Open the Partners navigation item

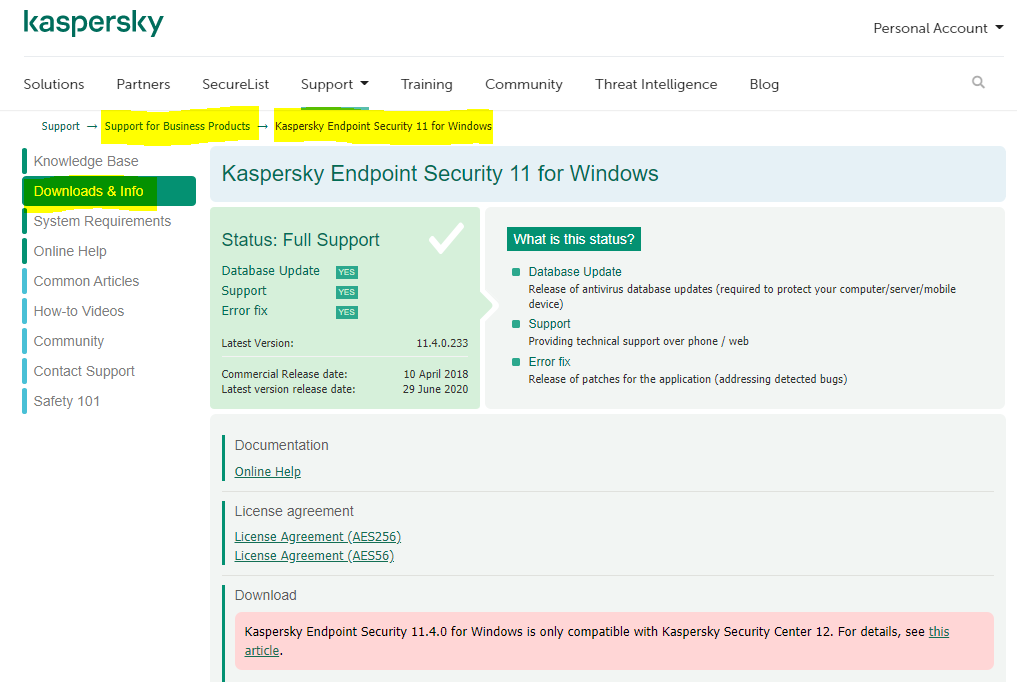(x=143, y=84)
